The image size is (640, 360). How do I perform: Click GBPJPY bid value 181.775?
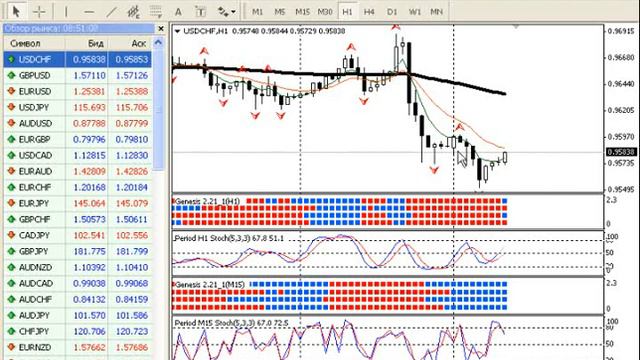point(89,251)
